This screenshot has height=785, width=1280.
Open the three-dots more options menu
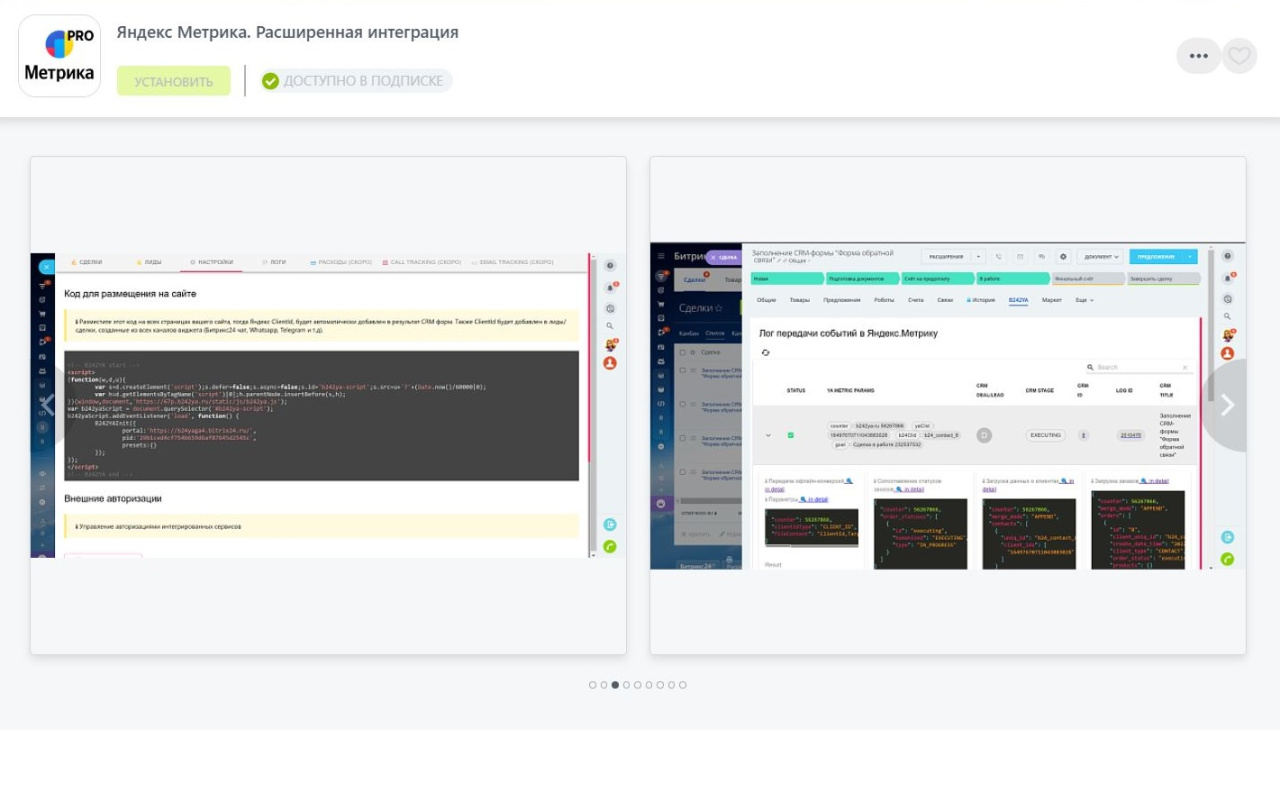[1198, 56]
